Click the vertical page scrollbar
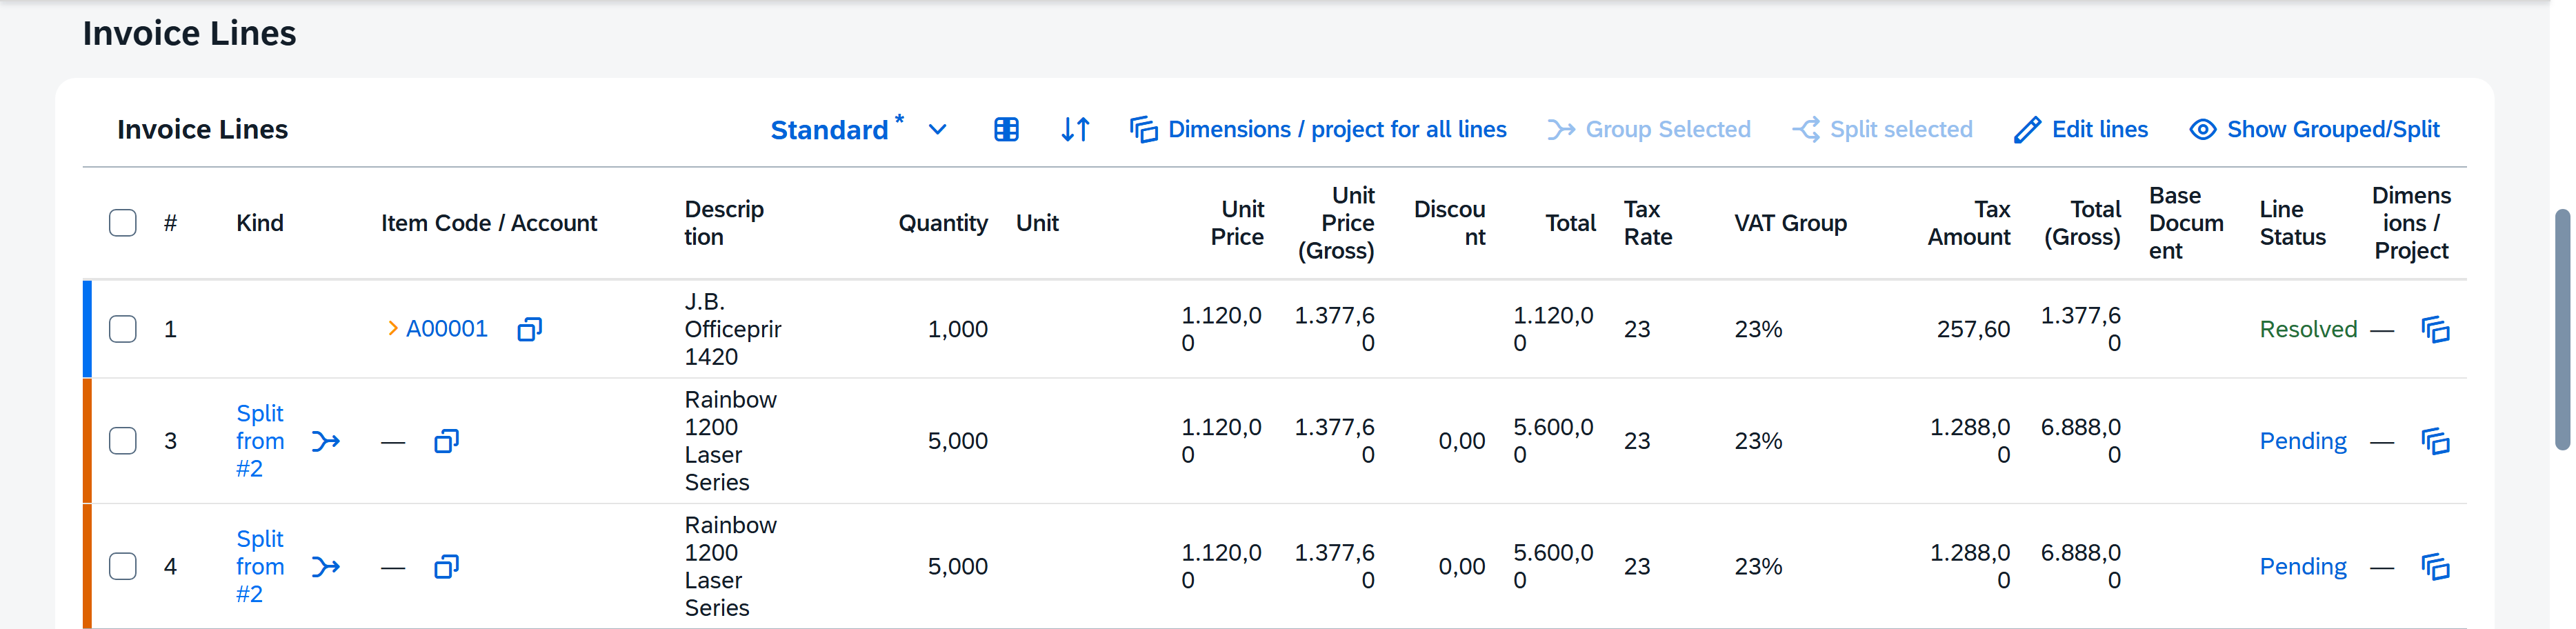 point(2562,329)
